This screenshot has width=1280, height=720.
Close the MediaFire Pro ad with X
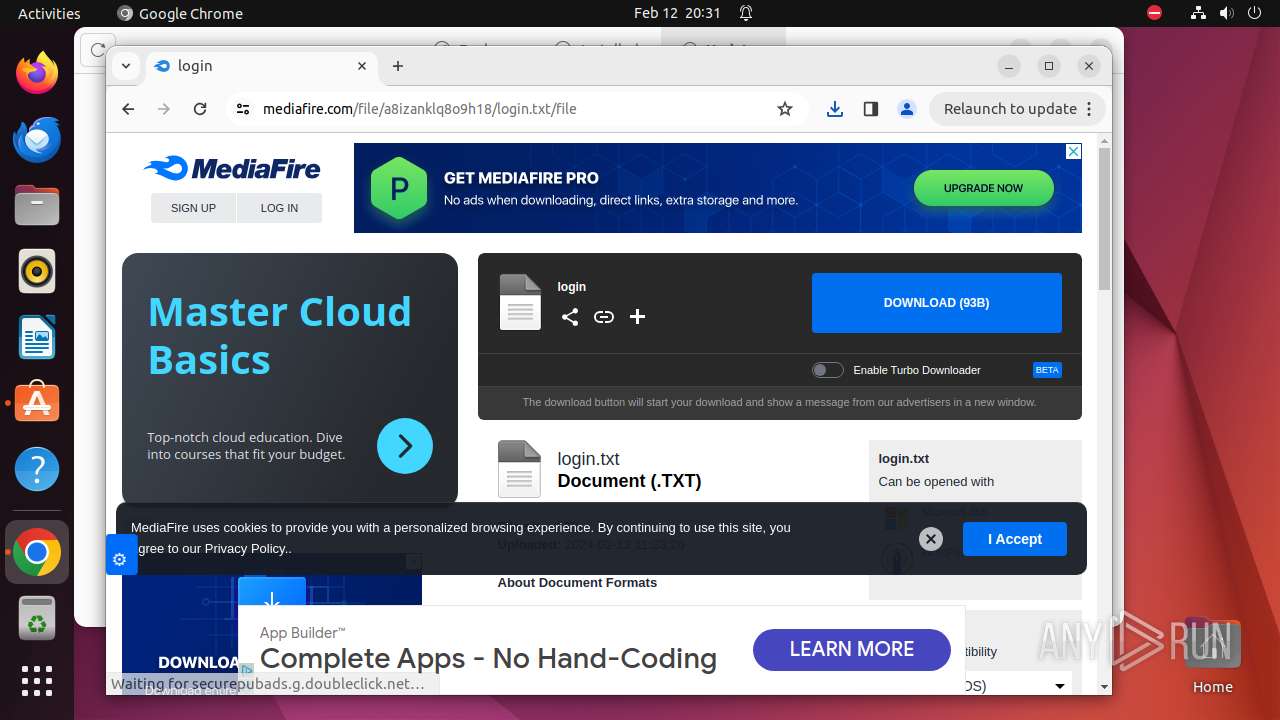tap(1073, 152)
